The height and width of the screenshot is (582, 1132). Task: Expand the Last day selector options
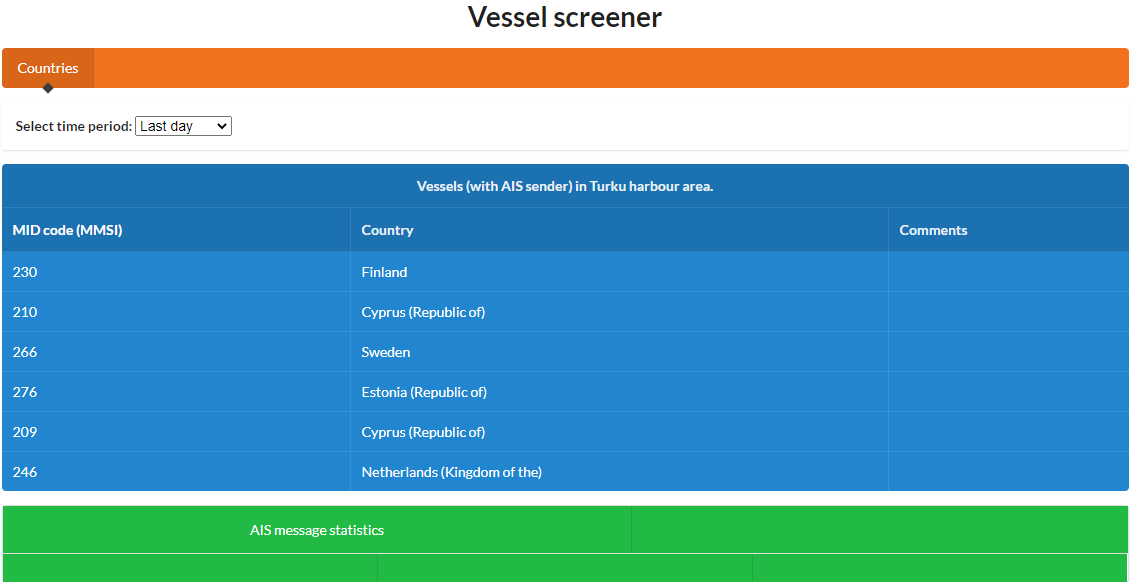pyautogui.click(x=183, y=125)
